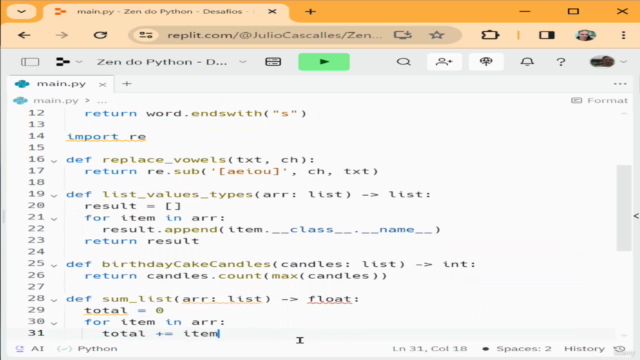Go back with browser back arrow
Viewport: 640px width, 360px height.
[24, 35]
